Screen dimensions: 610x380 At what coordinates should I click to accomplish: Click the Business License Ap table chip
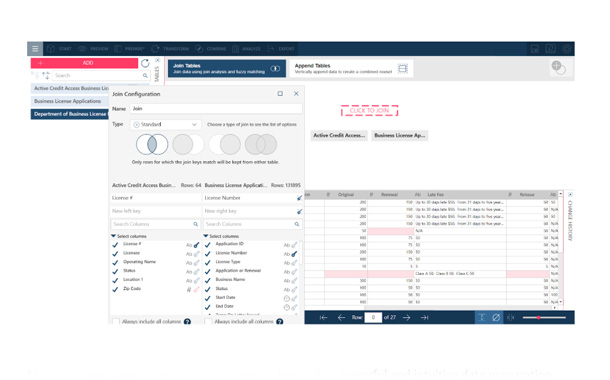[400, 135]
